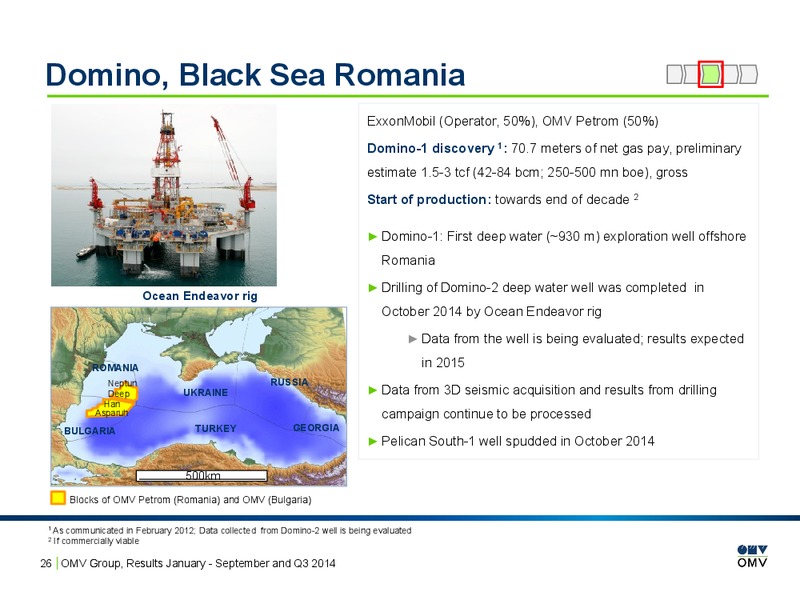Click 'October 2014 by Ocean Endeavor rig' line
This screenshot has height=600, width=800.
[x=491, y=312]
